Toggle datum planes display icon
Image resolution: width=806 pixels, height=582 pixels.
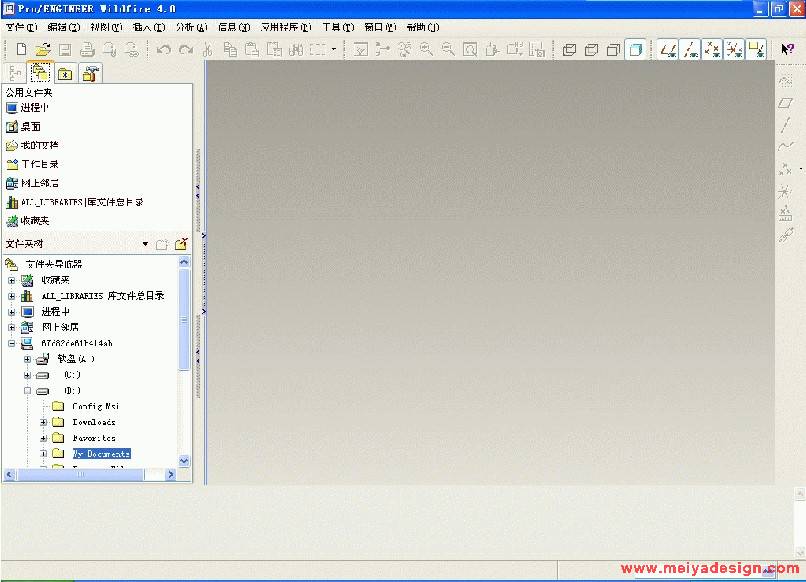(x=668, y=50)
